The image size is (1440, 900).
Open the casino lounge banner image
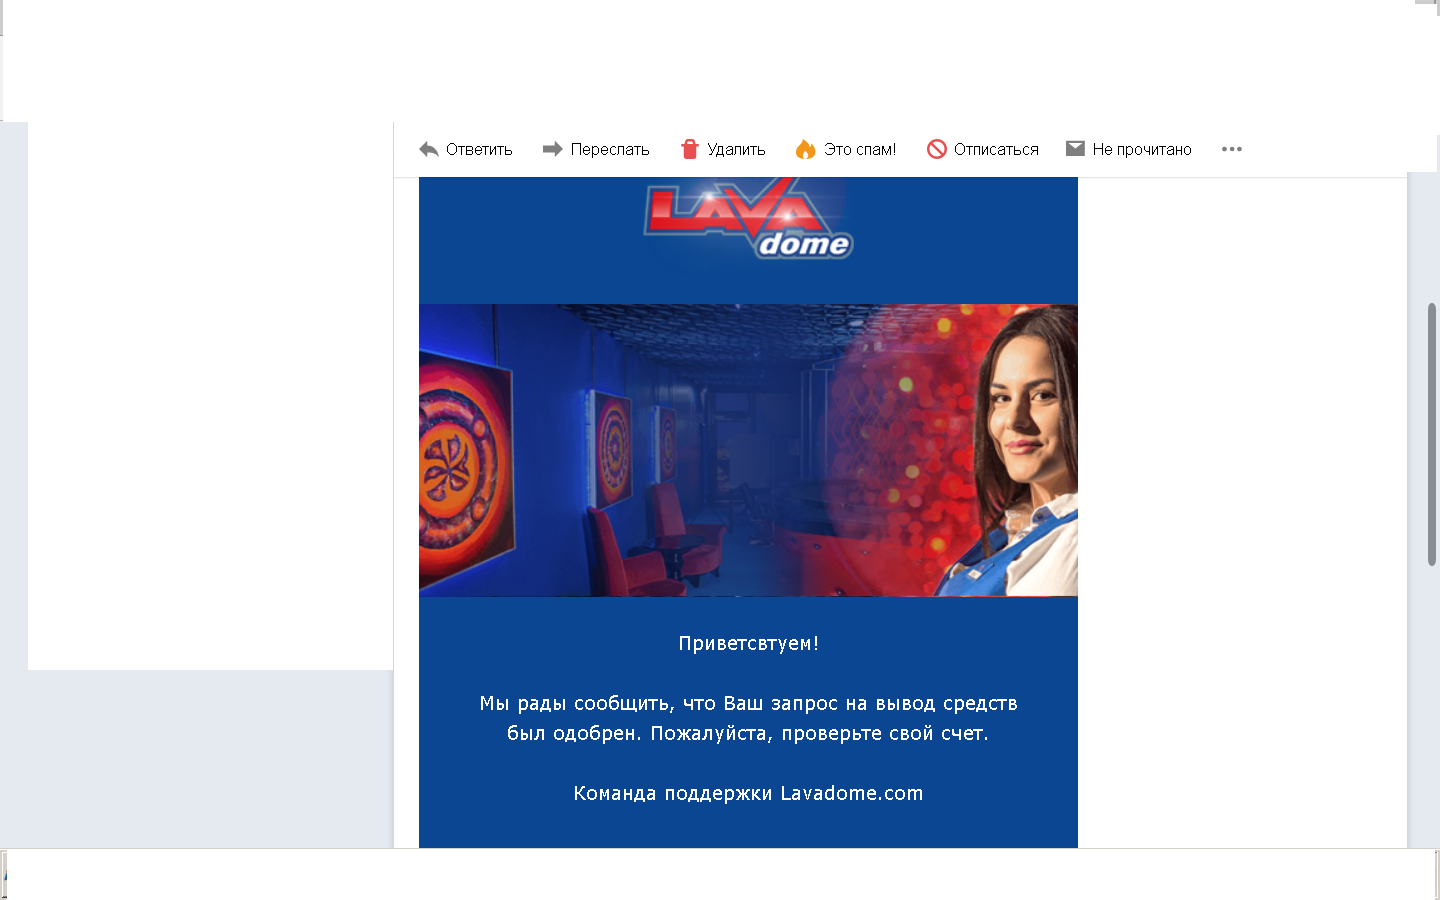(x=748, y=450)
